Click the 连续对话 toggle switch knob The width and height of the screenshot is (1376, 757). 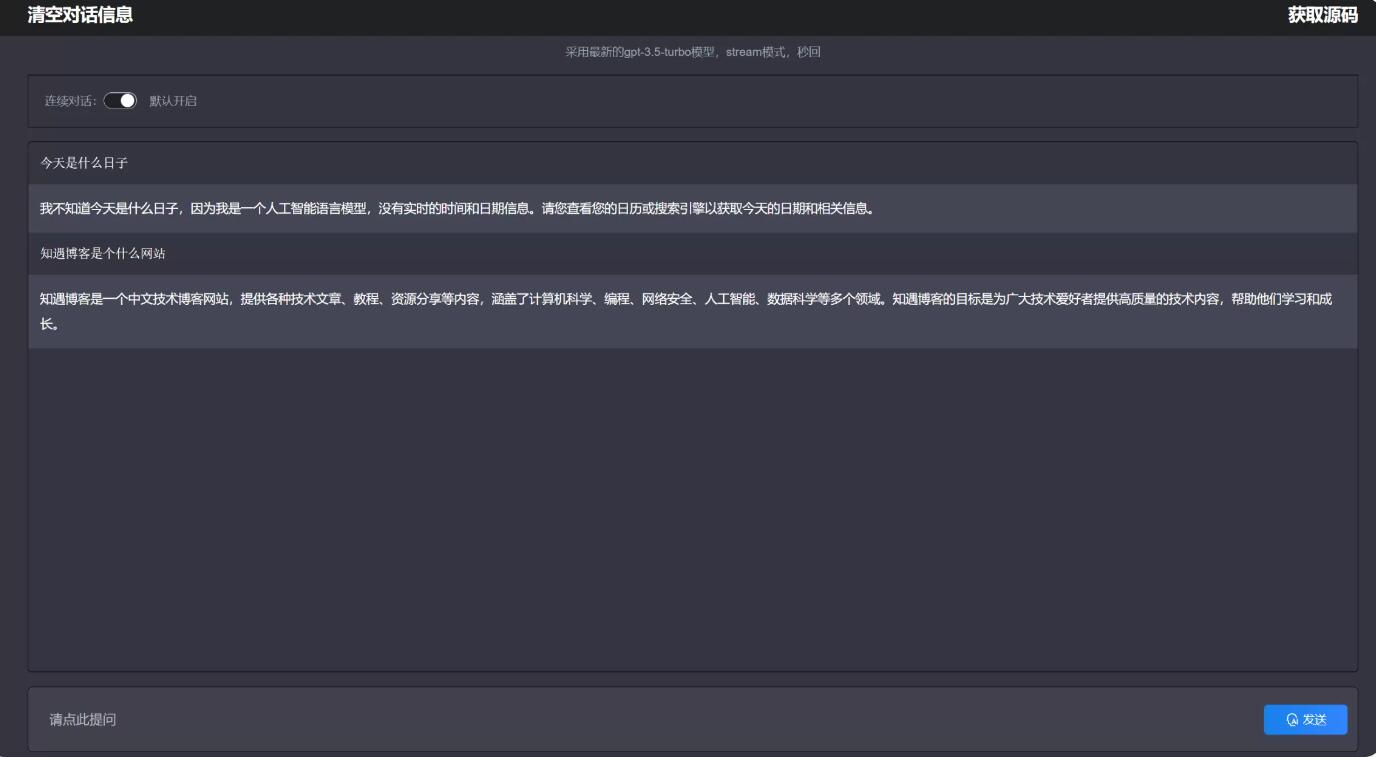click(x=126, y=100)
